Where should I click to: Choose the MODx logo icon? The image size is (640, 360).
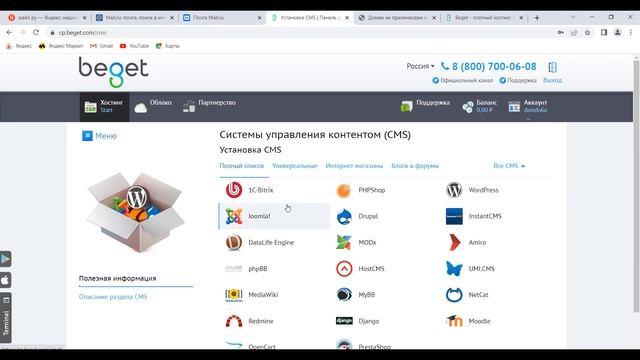coord(344,242)
